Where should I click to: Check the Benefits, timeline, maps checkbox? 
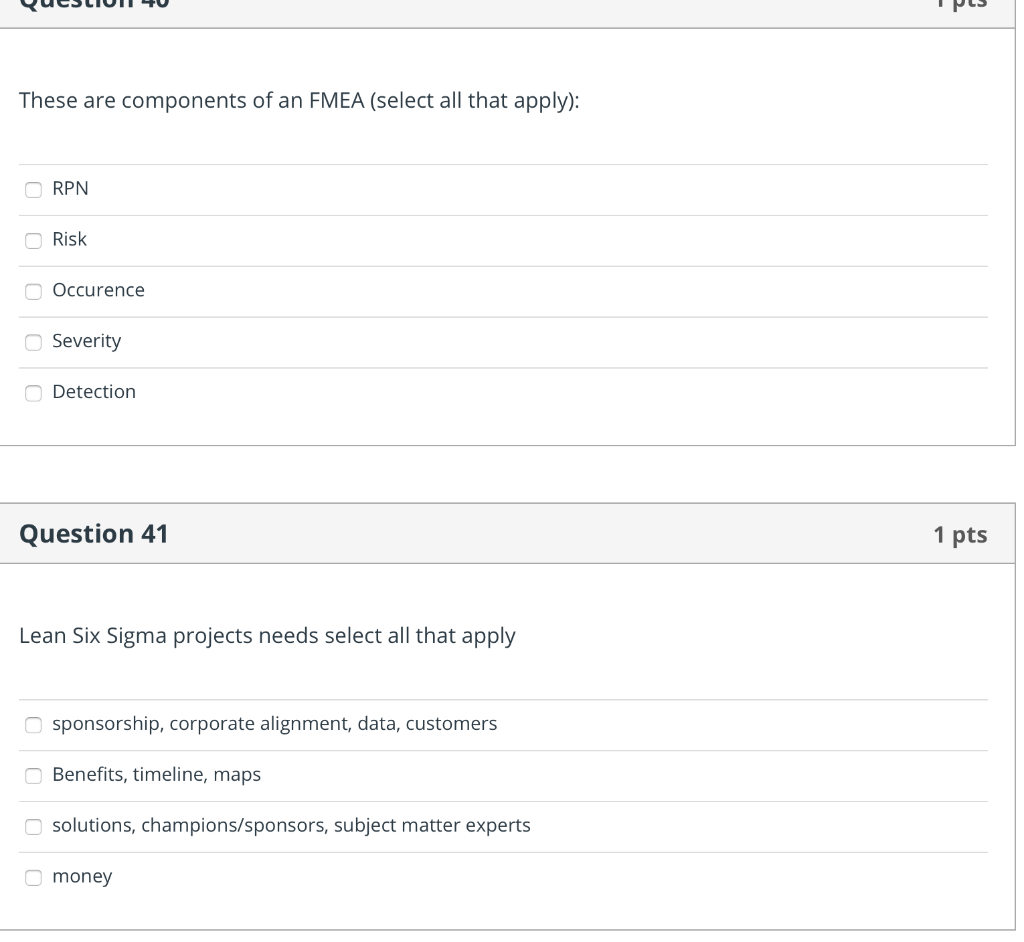[x=34, y=776]
